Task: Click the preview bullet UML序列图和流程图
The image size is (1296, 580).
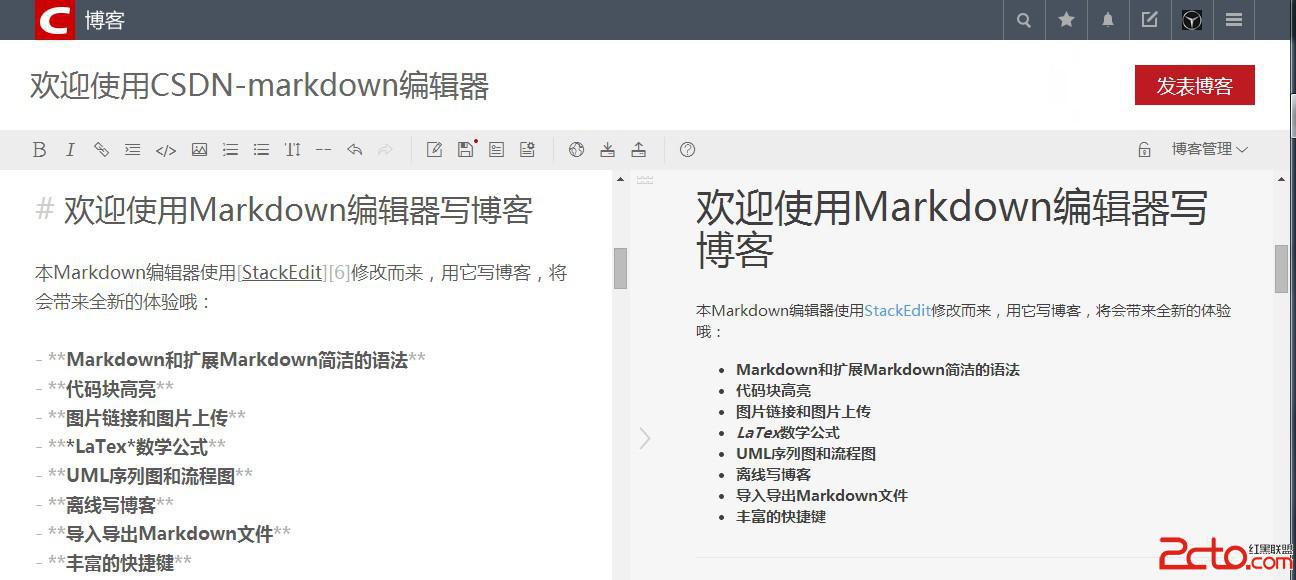Action: [x=806, y=454]
